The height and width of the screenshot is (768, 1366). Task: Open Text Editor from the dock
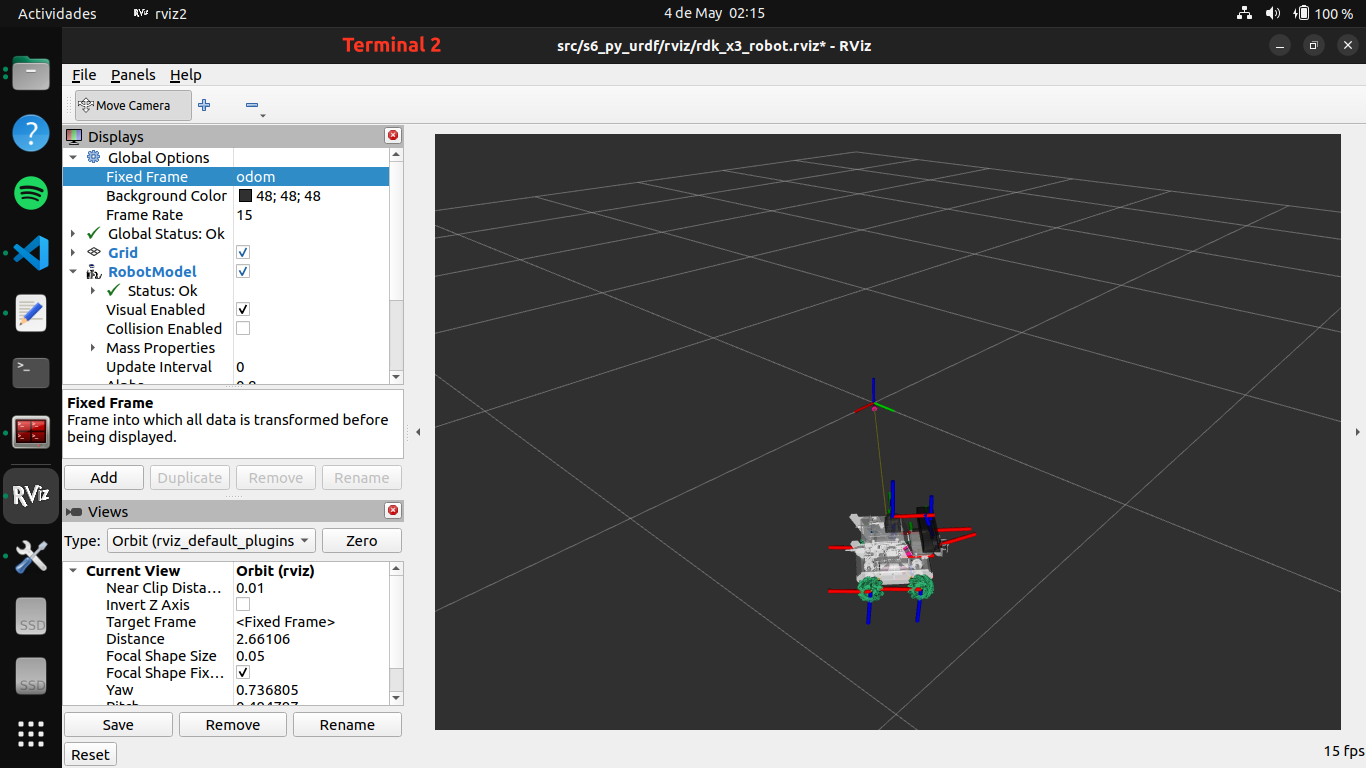[x=31, y=313]
